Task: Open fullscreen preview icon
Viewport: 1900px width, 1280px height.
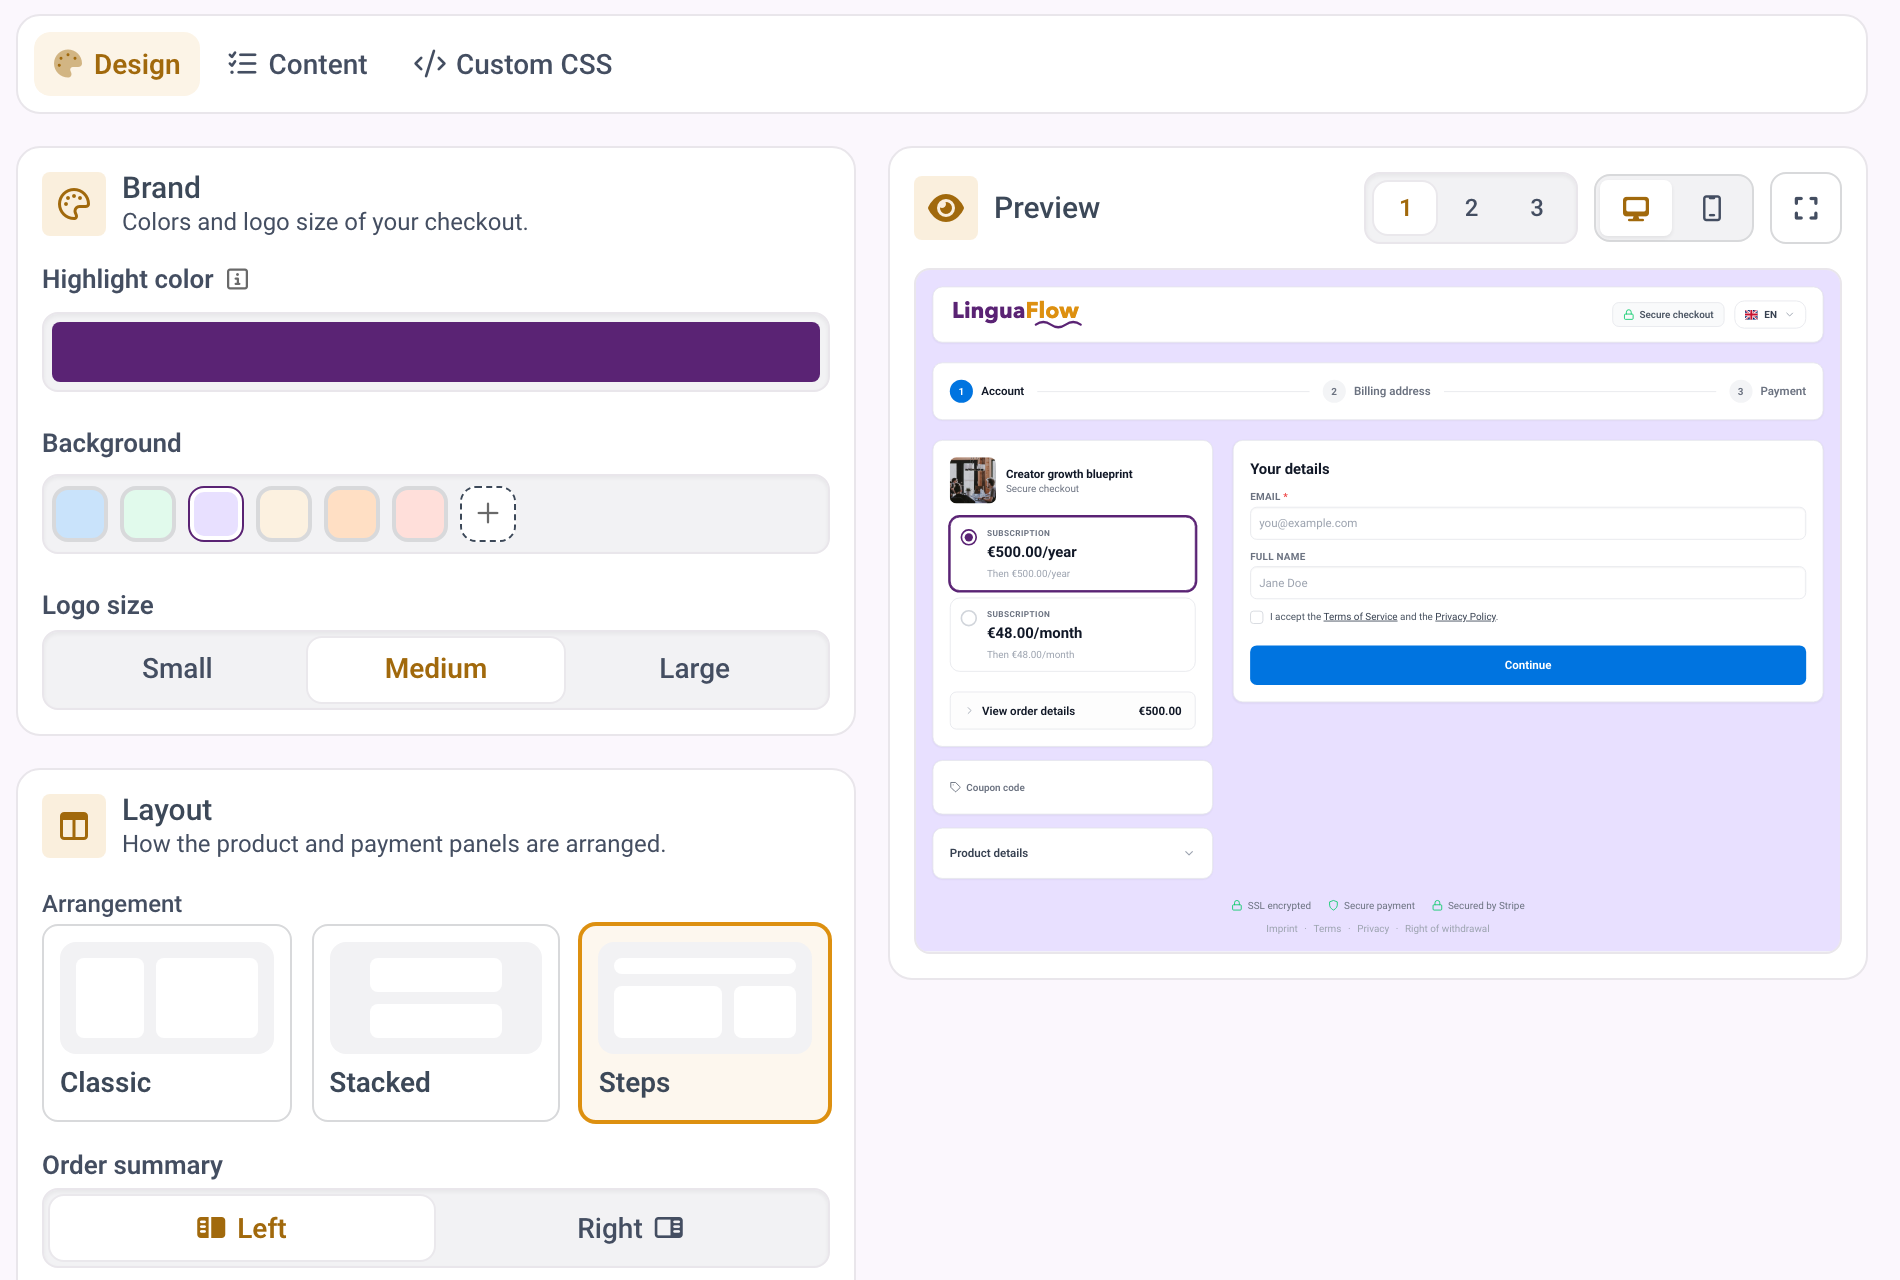Action: [1805, 208]
